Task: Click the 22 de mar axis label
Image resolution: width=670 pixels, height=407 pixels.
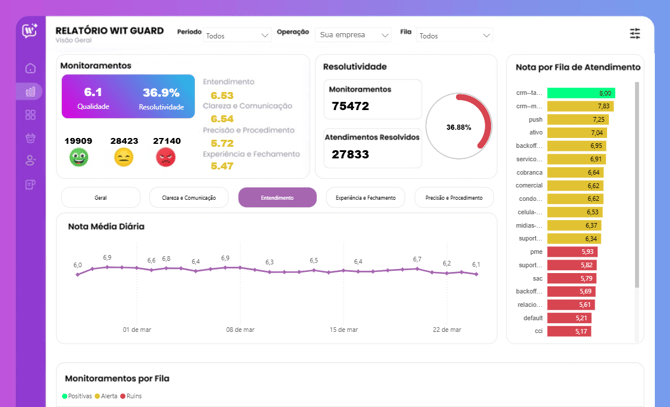Action: coord(447,330)
